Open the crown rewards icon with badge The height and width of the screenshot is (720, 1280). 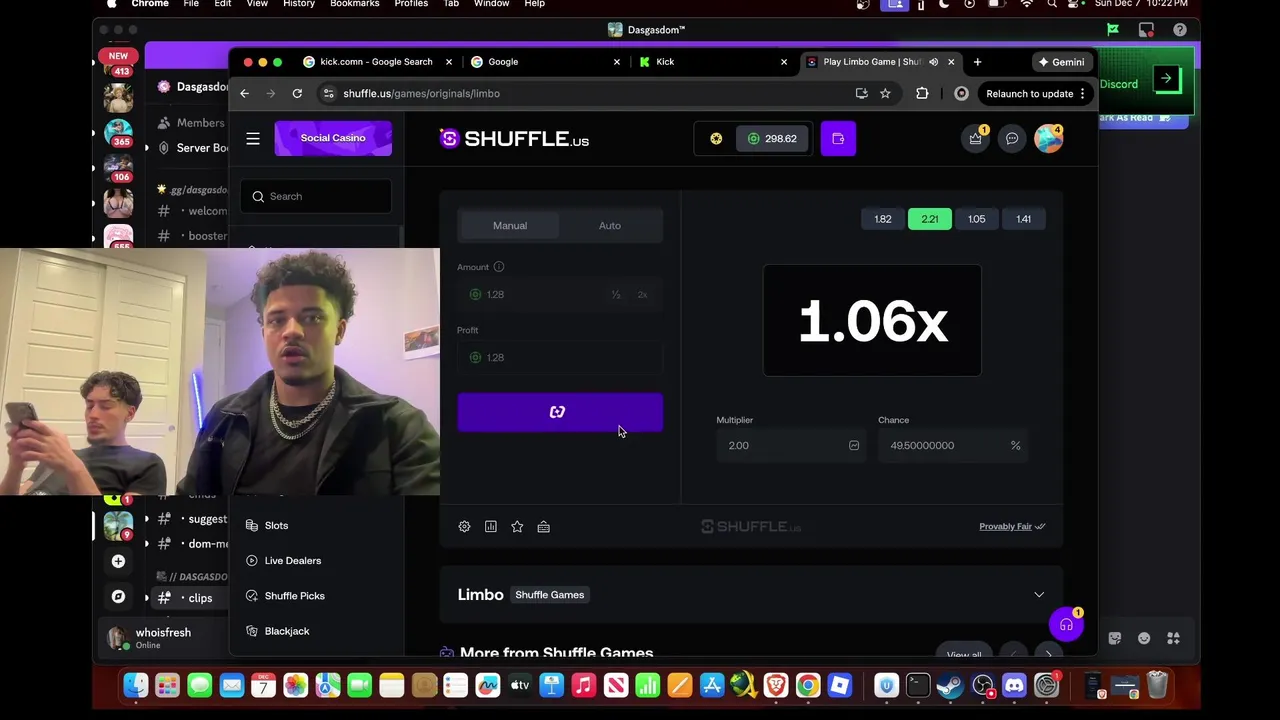tap(975, 139)
